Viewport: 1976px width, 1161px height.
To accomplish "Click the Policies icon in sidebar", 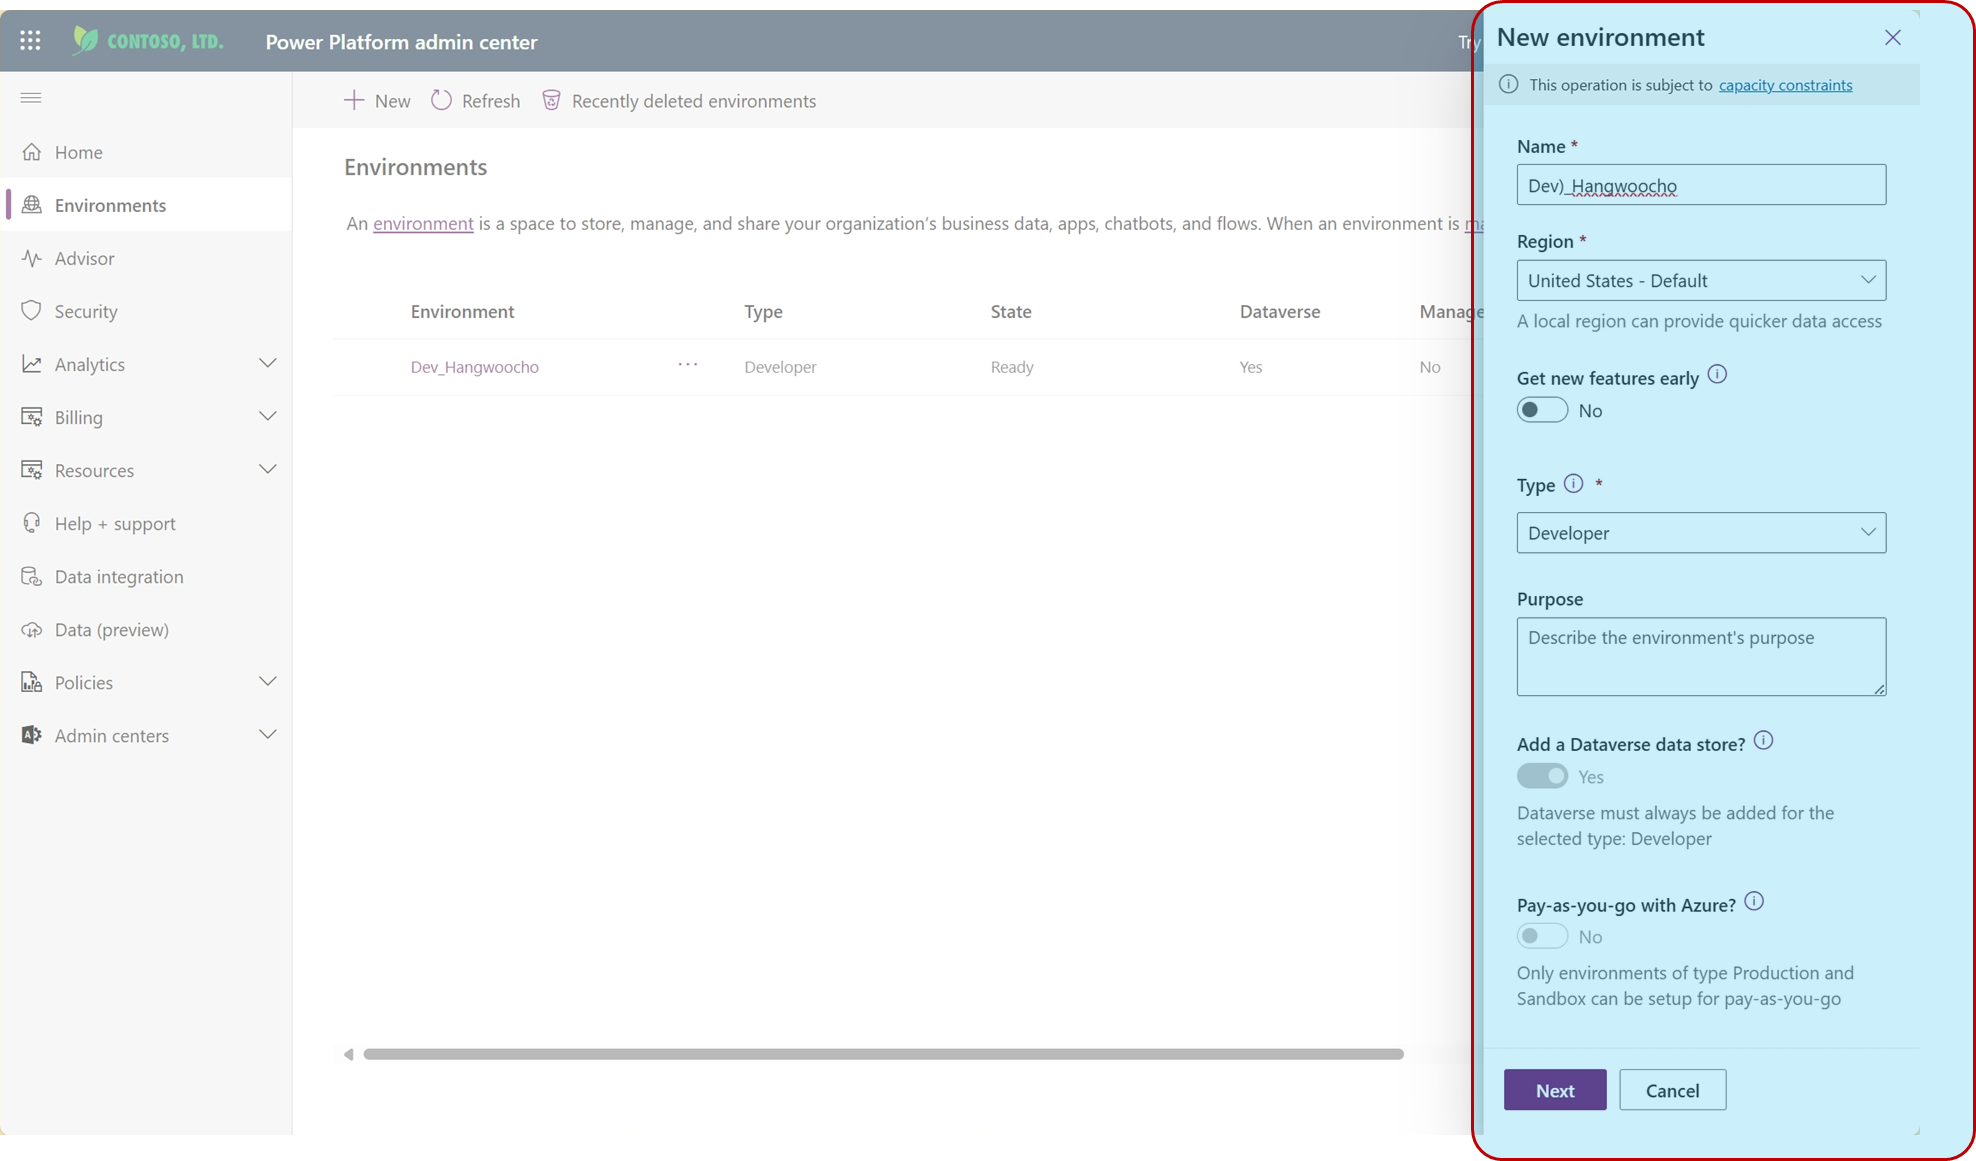I will coord(32,682).
